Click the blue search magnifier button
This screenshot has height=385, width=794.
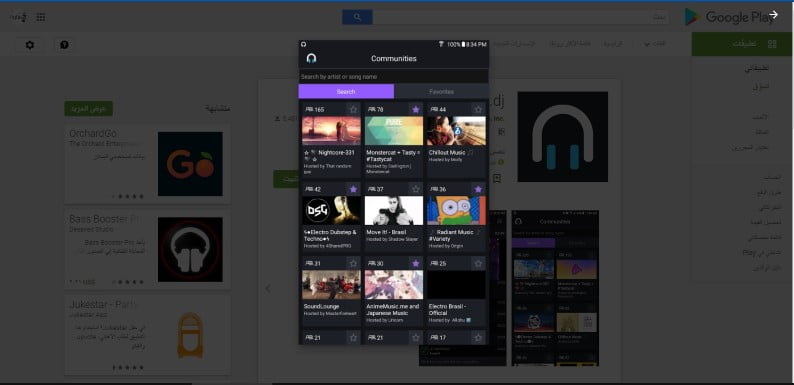pos(358,17)
